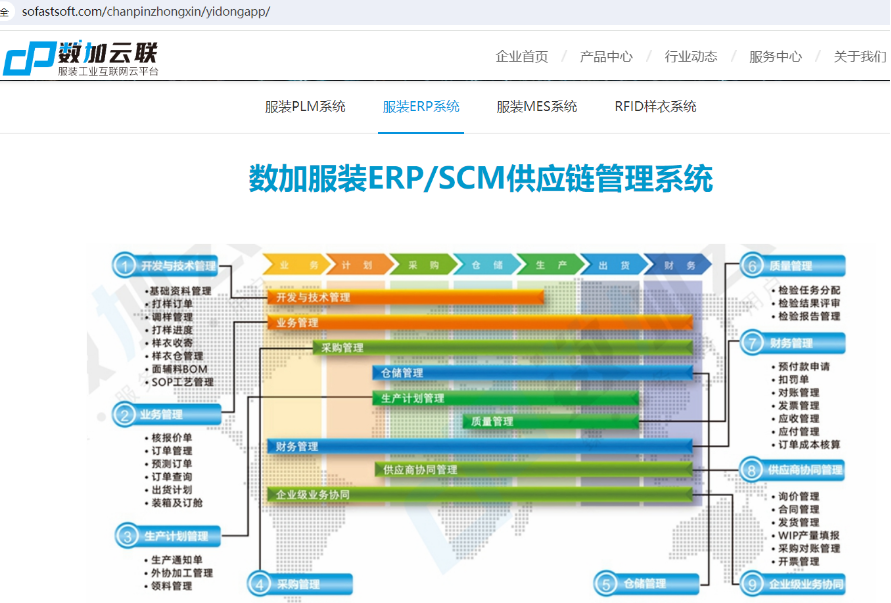This screenshot has width=891, height=603.
Task: Click the green 供应商协同管理 bar
Action: tap(534, 469)
